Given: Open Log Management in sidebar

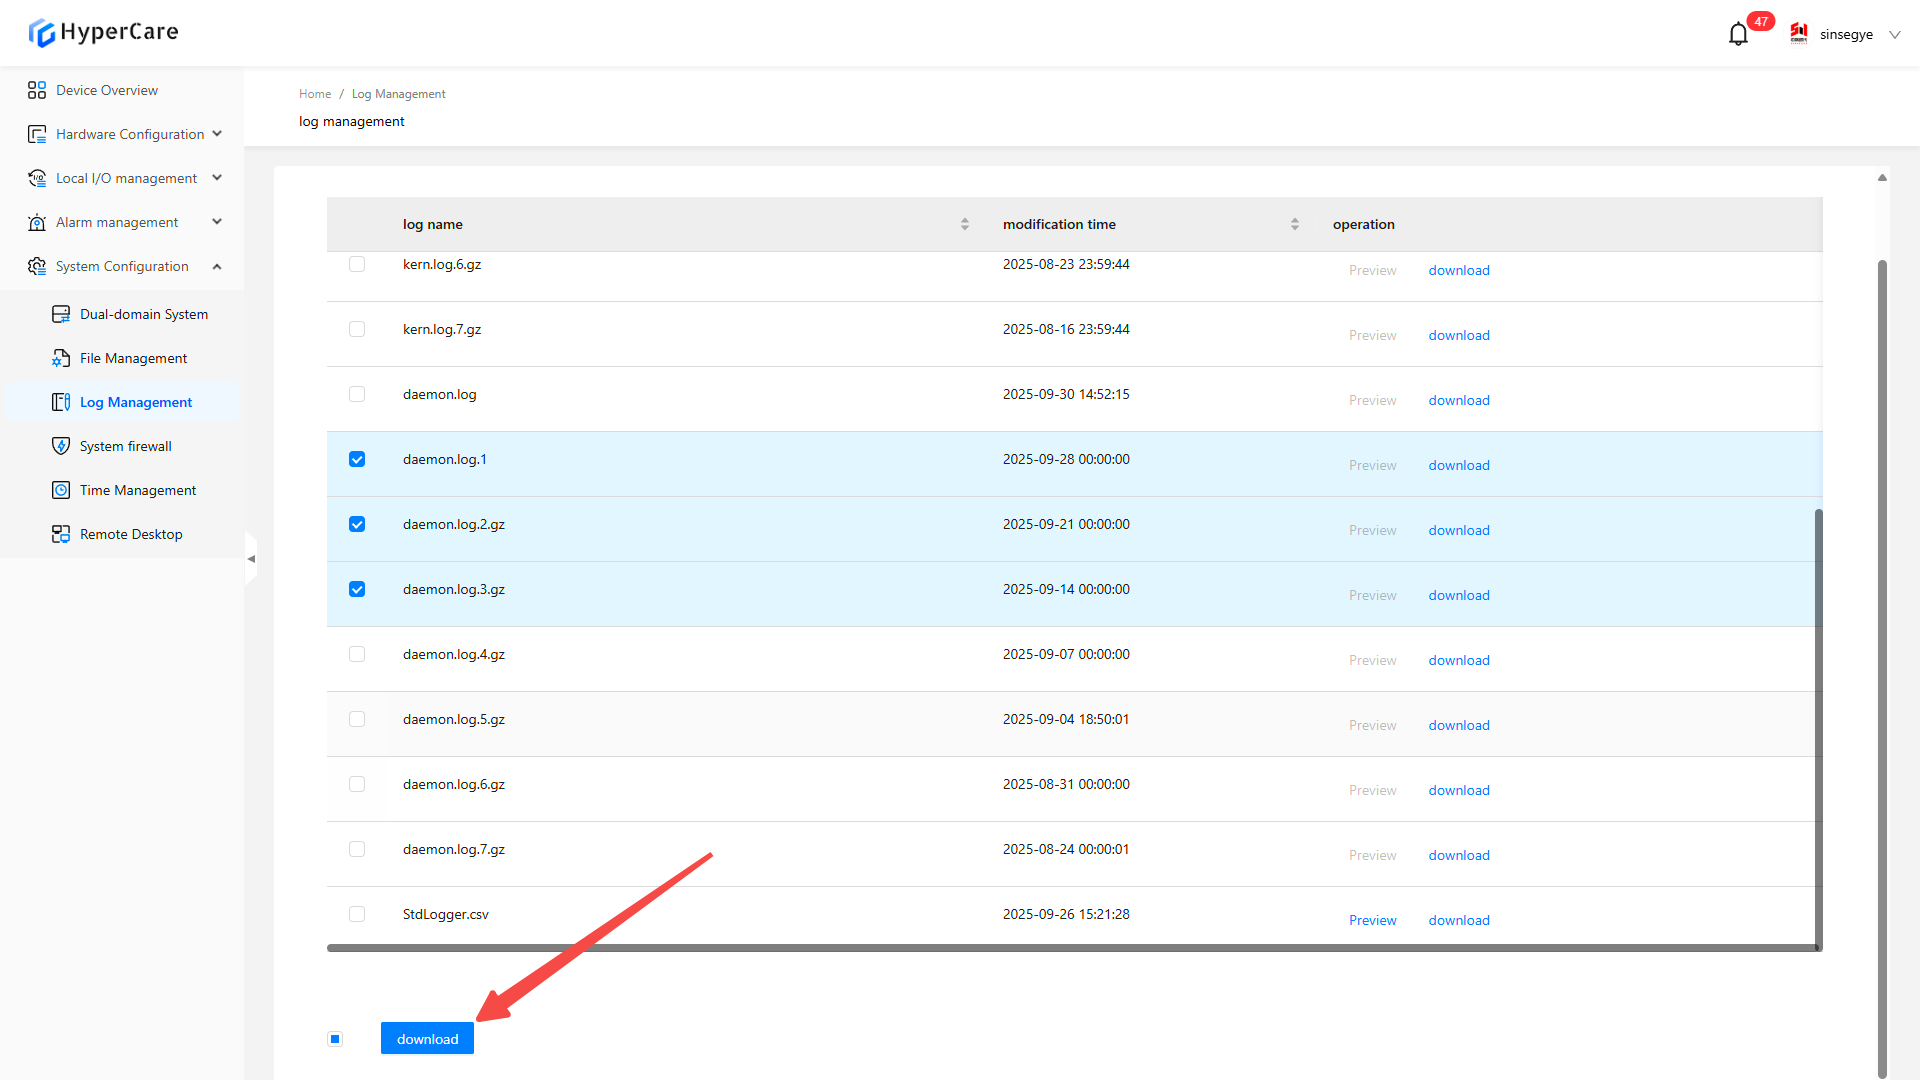Looking at the screenshot, I should pyautogui.click(x=135, y=402).
